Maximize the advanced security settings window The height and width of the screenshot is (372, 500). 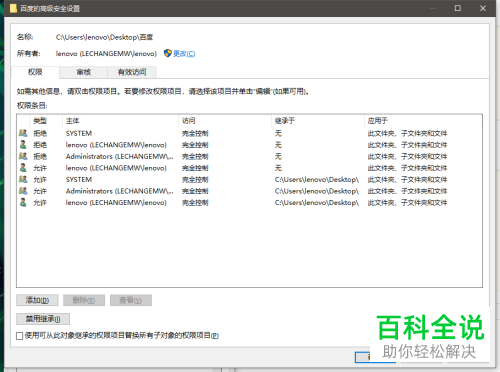click(458, 8)
